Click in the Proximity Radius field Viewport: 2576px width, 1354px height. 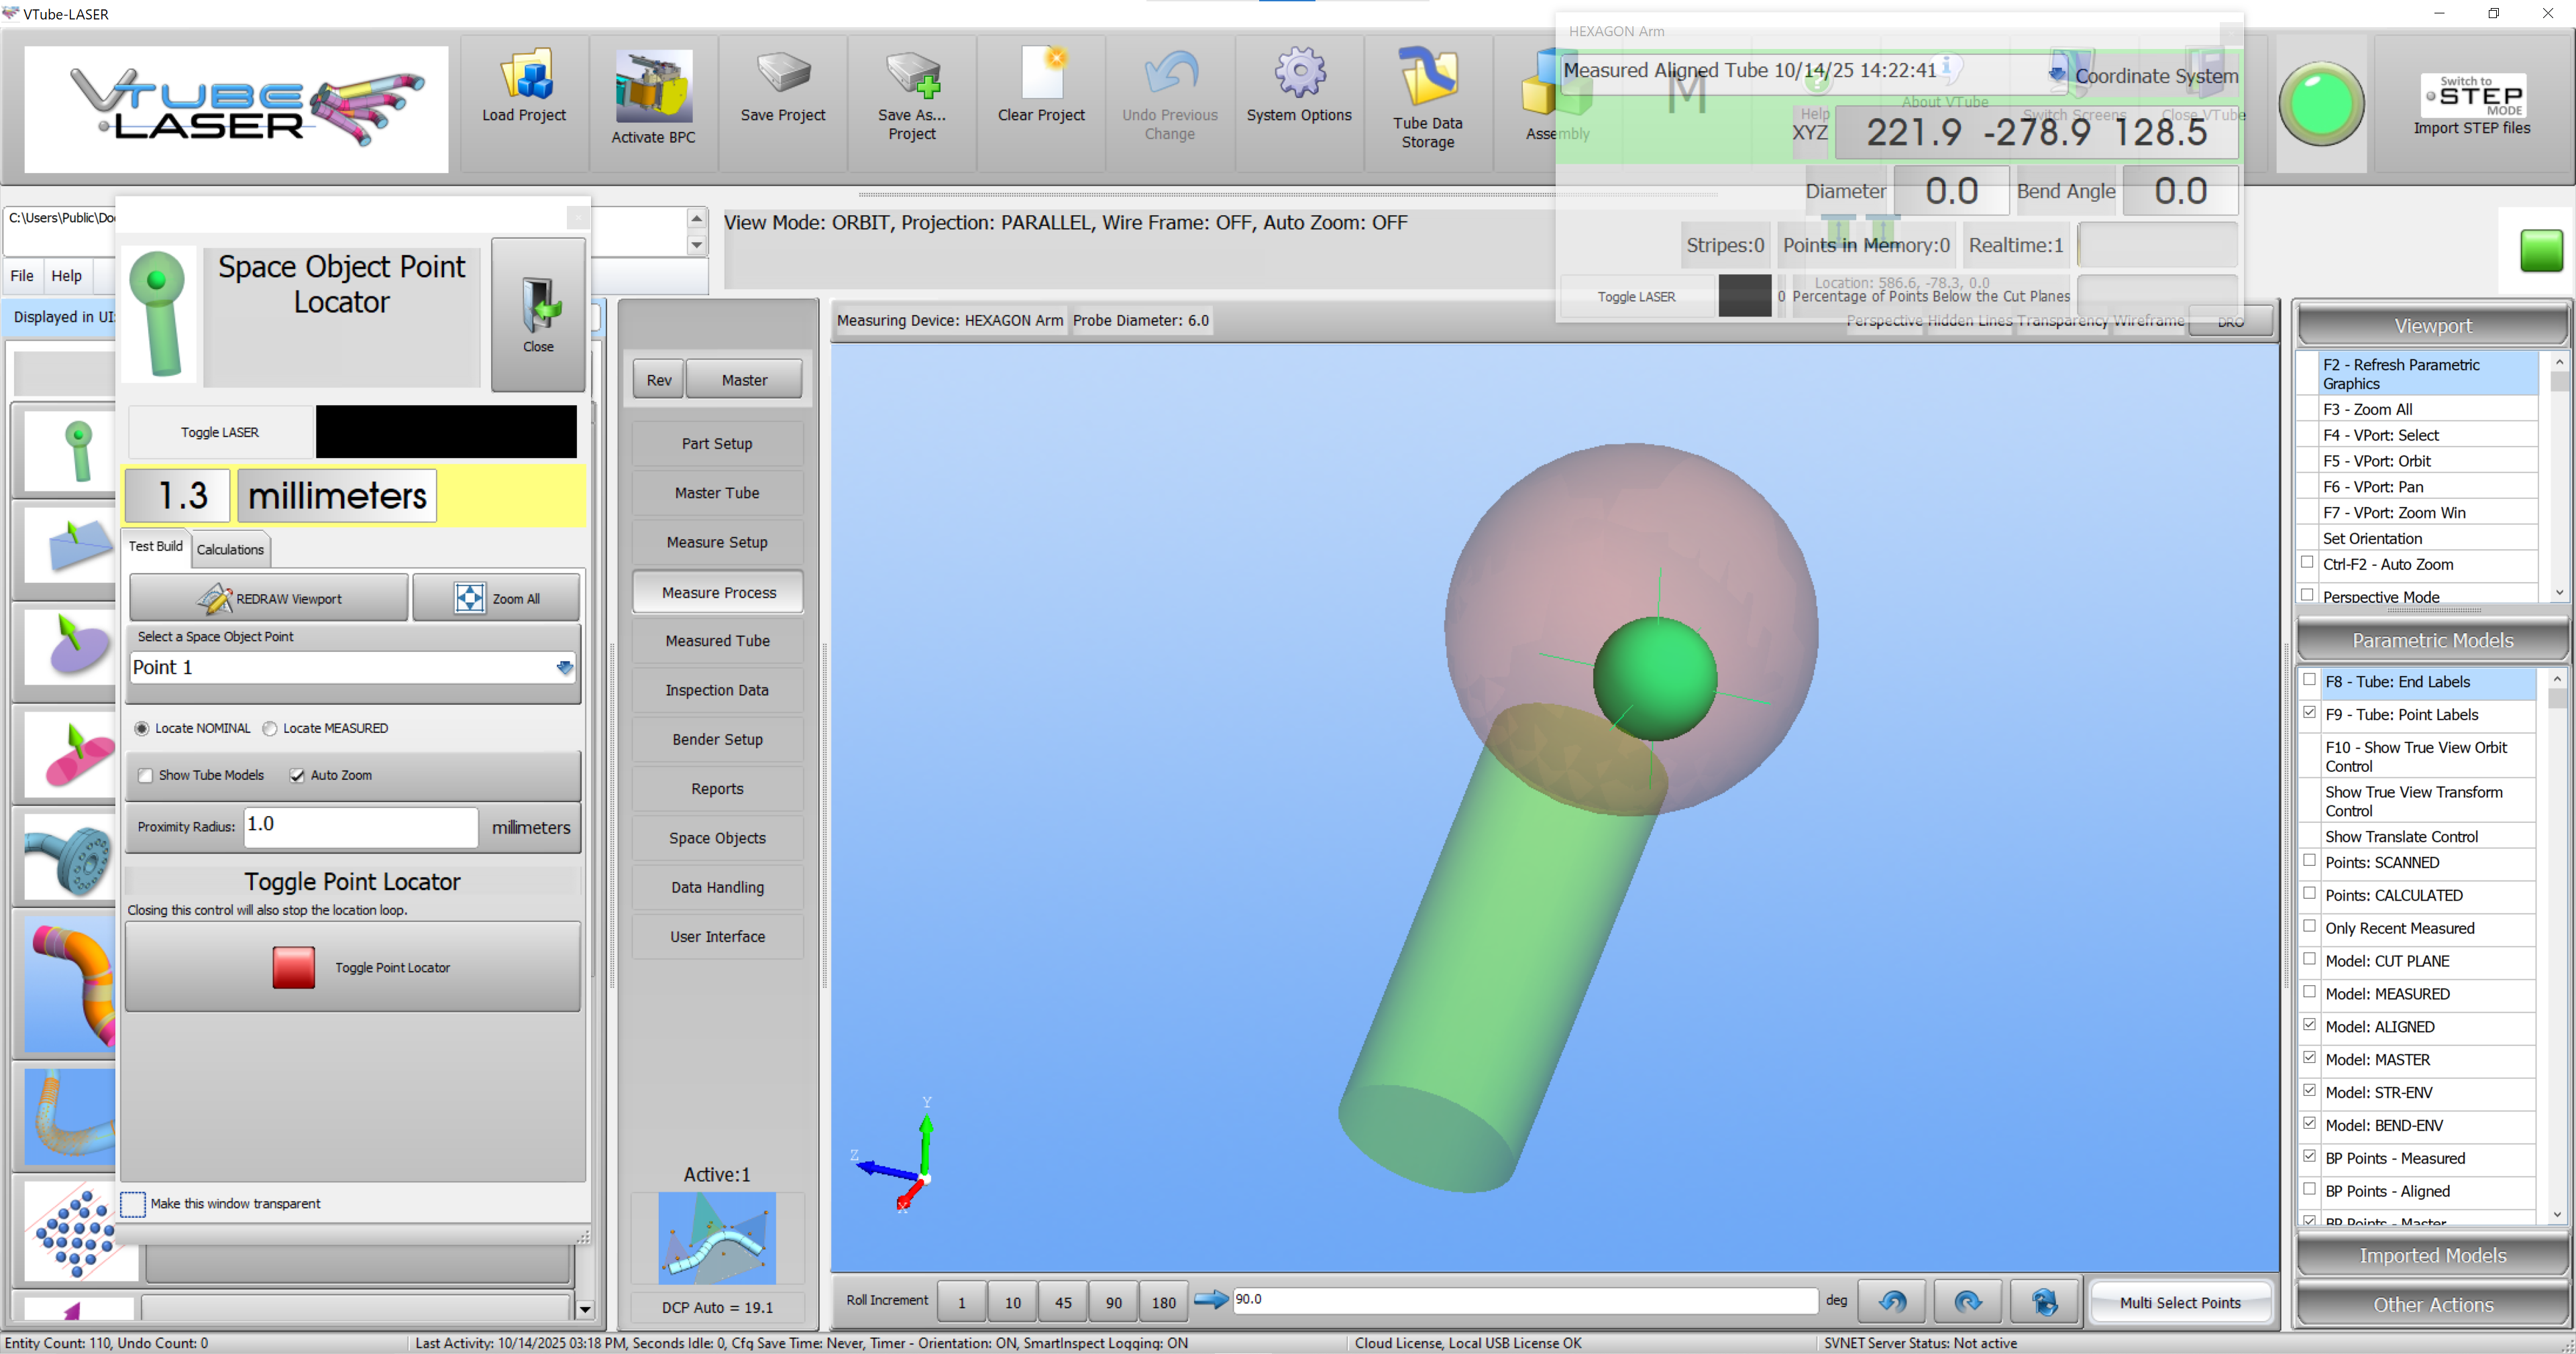[360, 825]
